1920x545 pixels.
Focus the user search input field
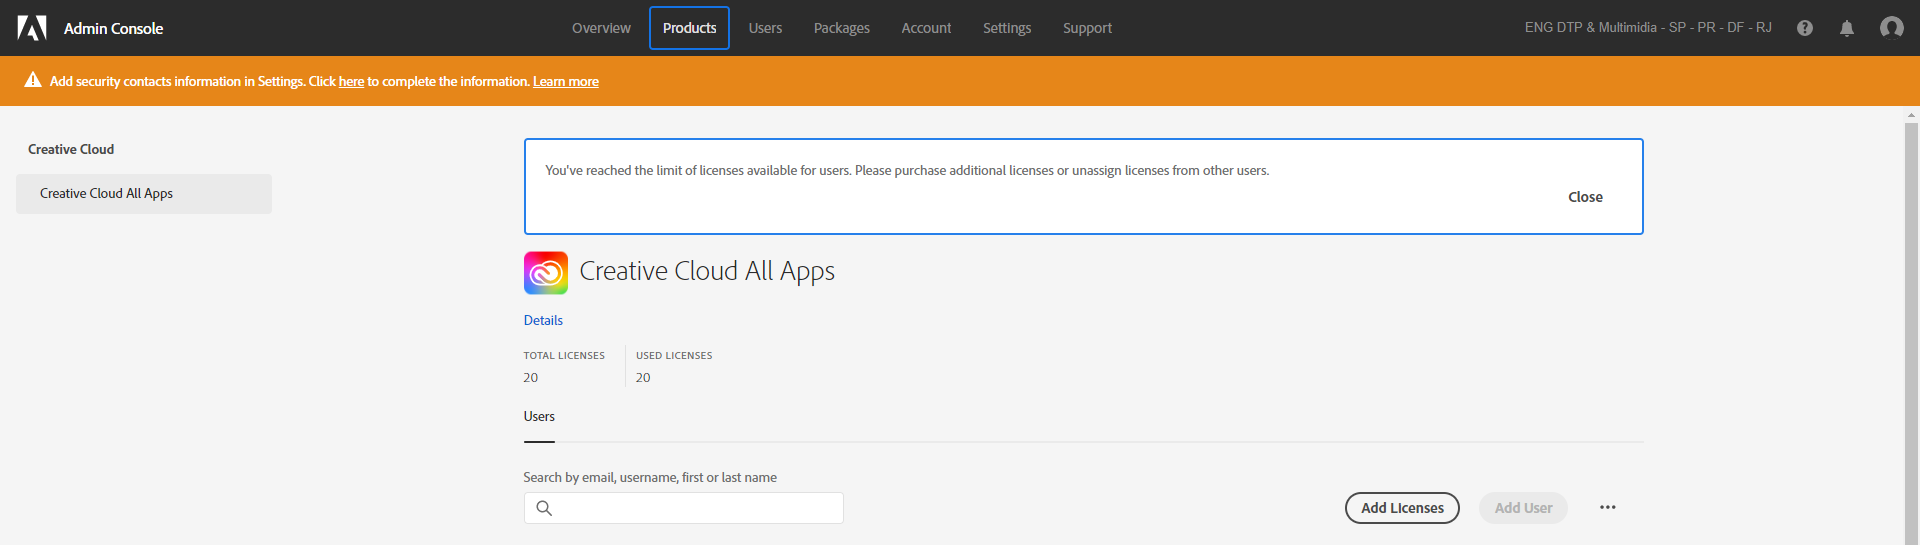pyautogui.click(x=684, y=508)
